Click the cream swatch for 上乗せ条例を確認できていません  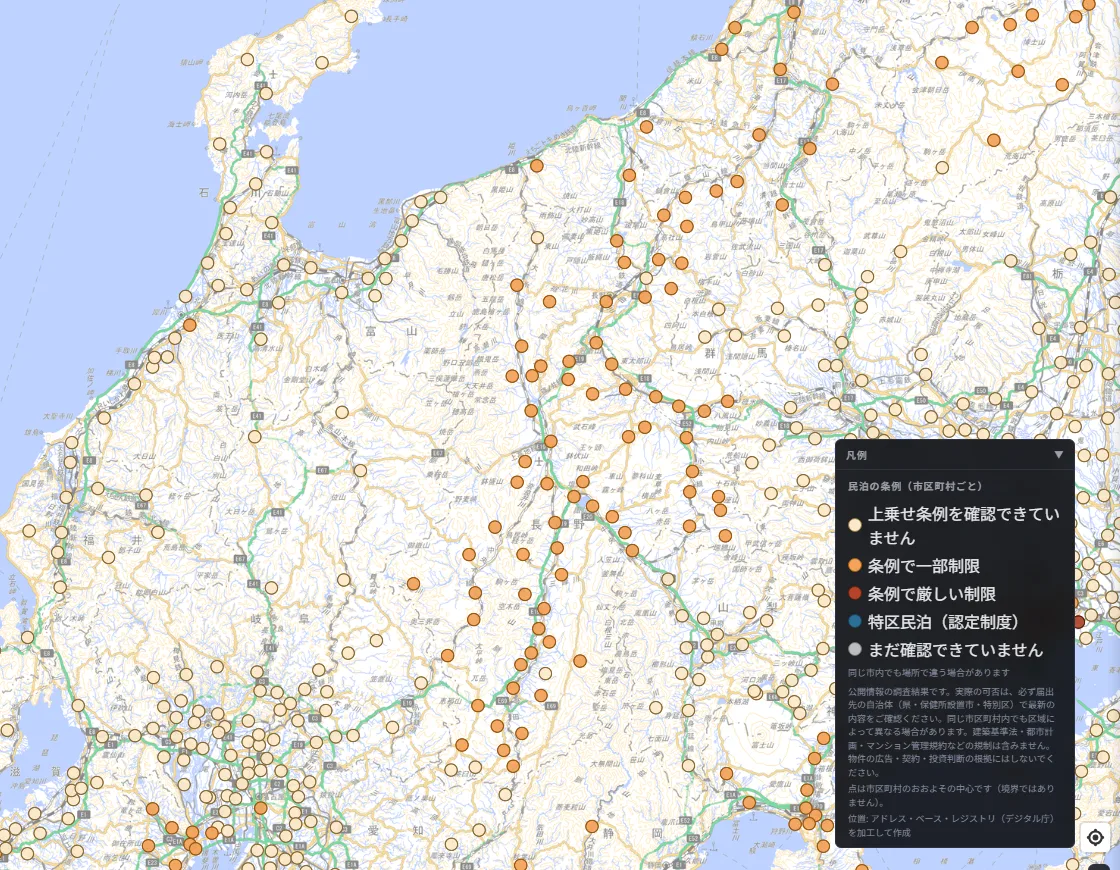click(x=854, y=525)
